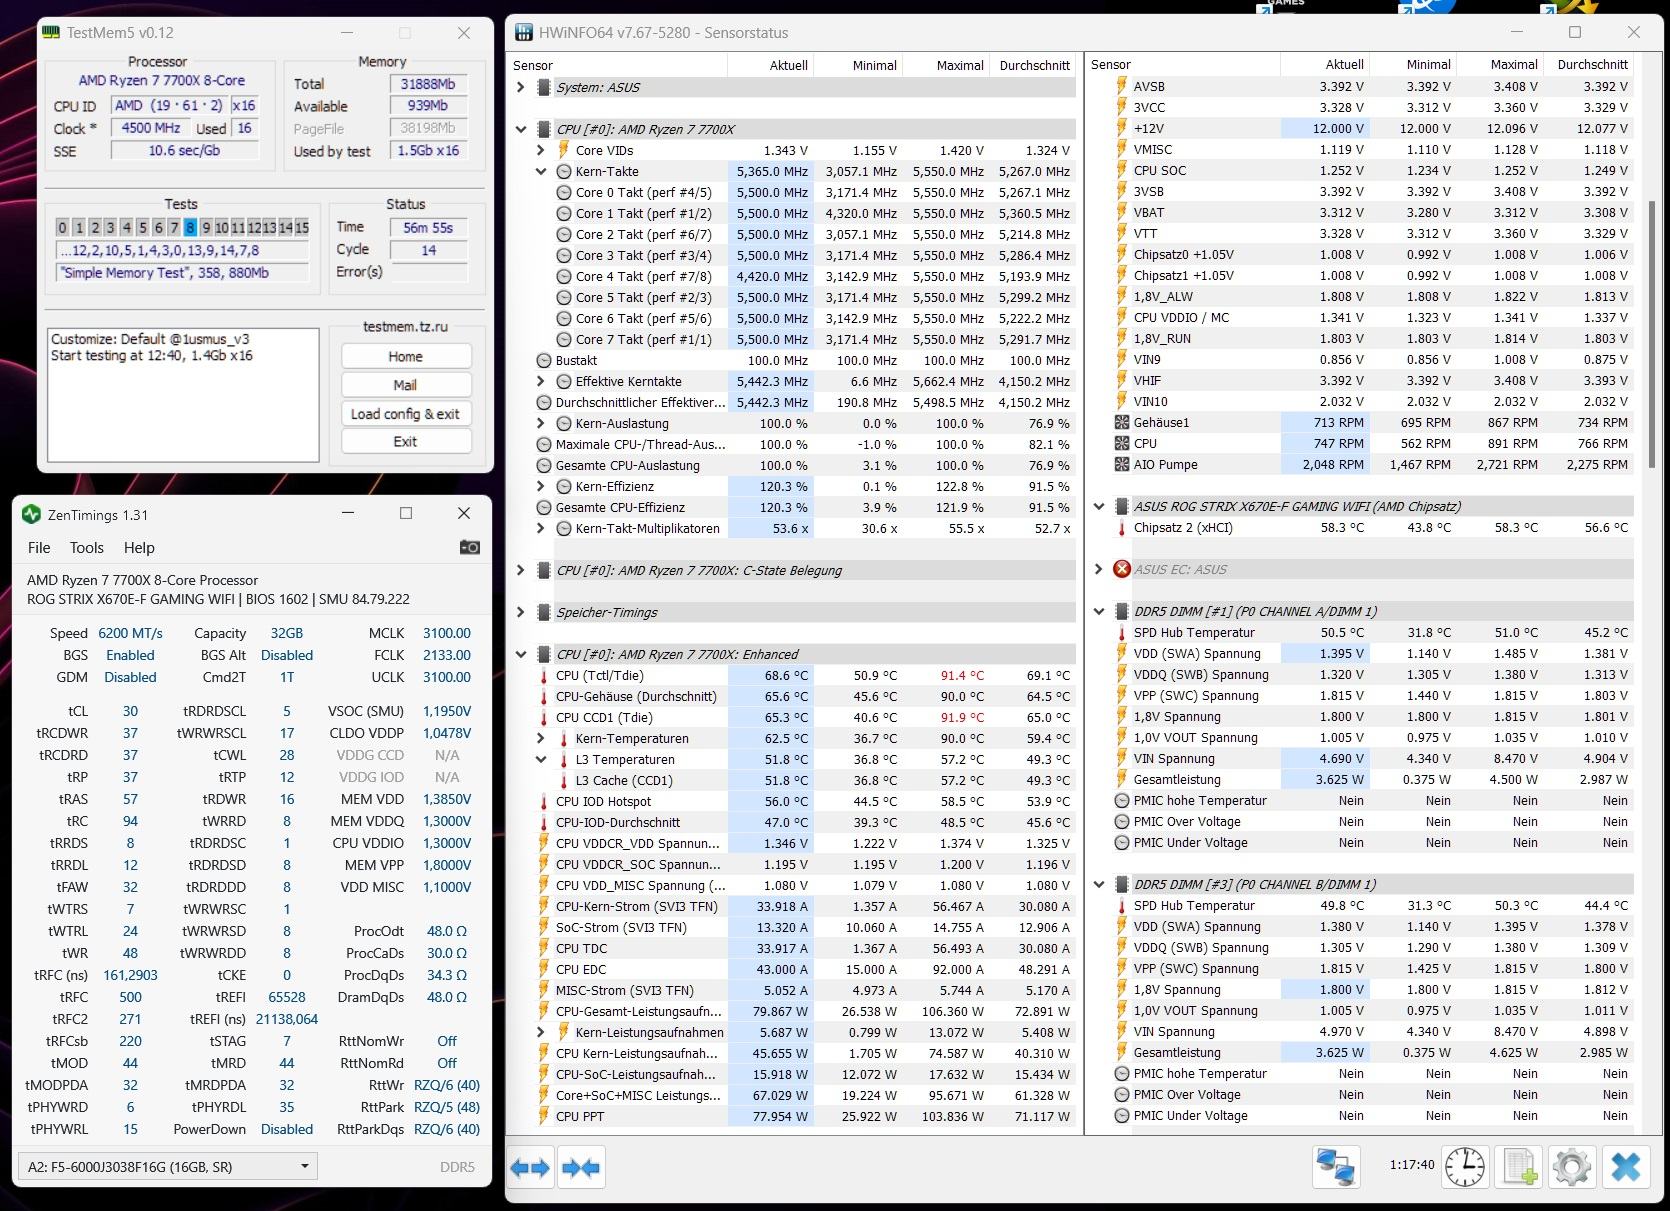The width and height of the screenshot is (1670, 1211).
Task: Click the TestMem5 title bar icon
Action: coord(51,32)
